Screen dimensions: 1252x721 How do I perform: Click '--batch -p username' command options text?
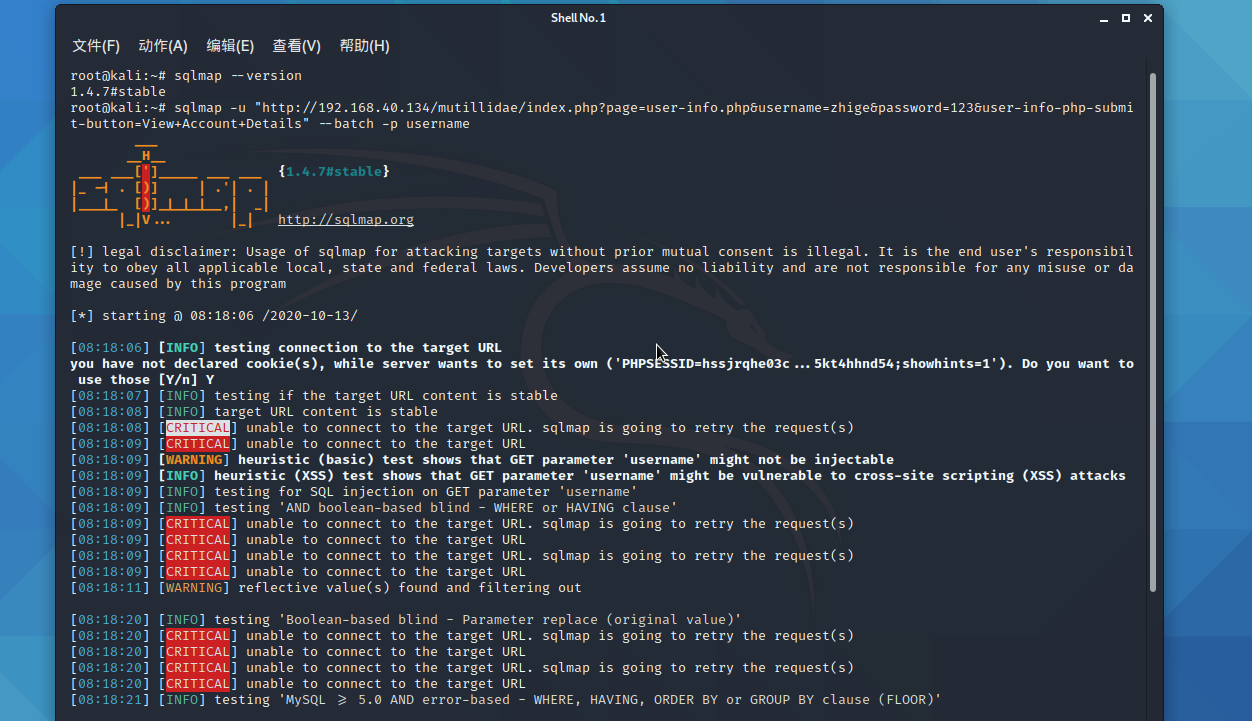pyautogui.click(x=394, y=124)
